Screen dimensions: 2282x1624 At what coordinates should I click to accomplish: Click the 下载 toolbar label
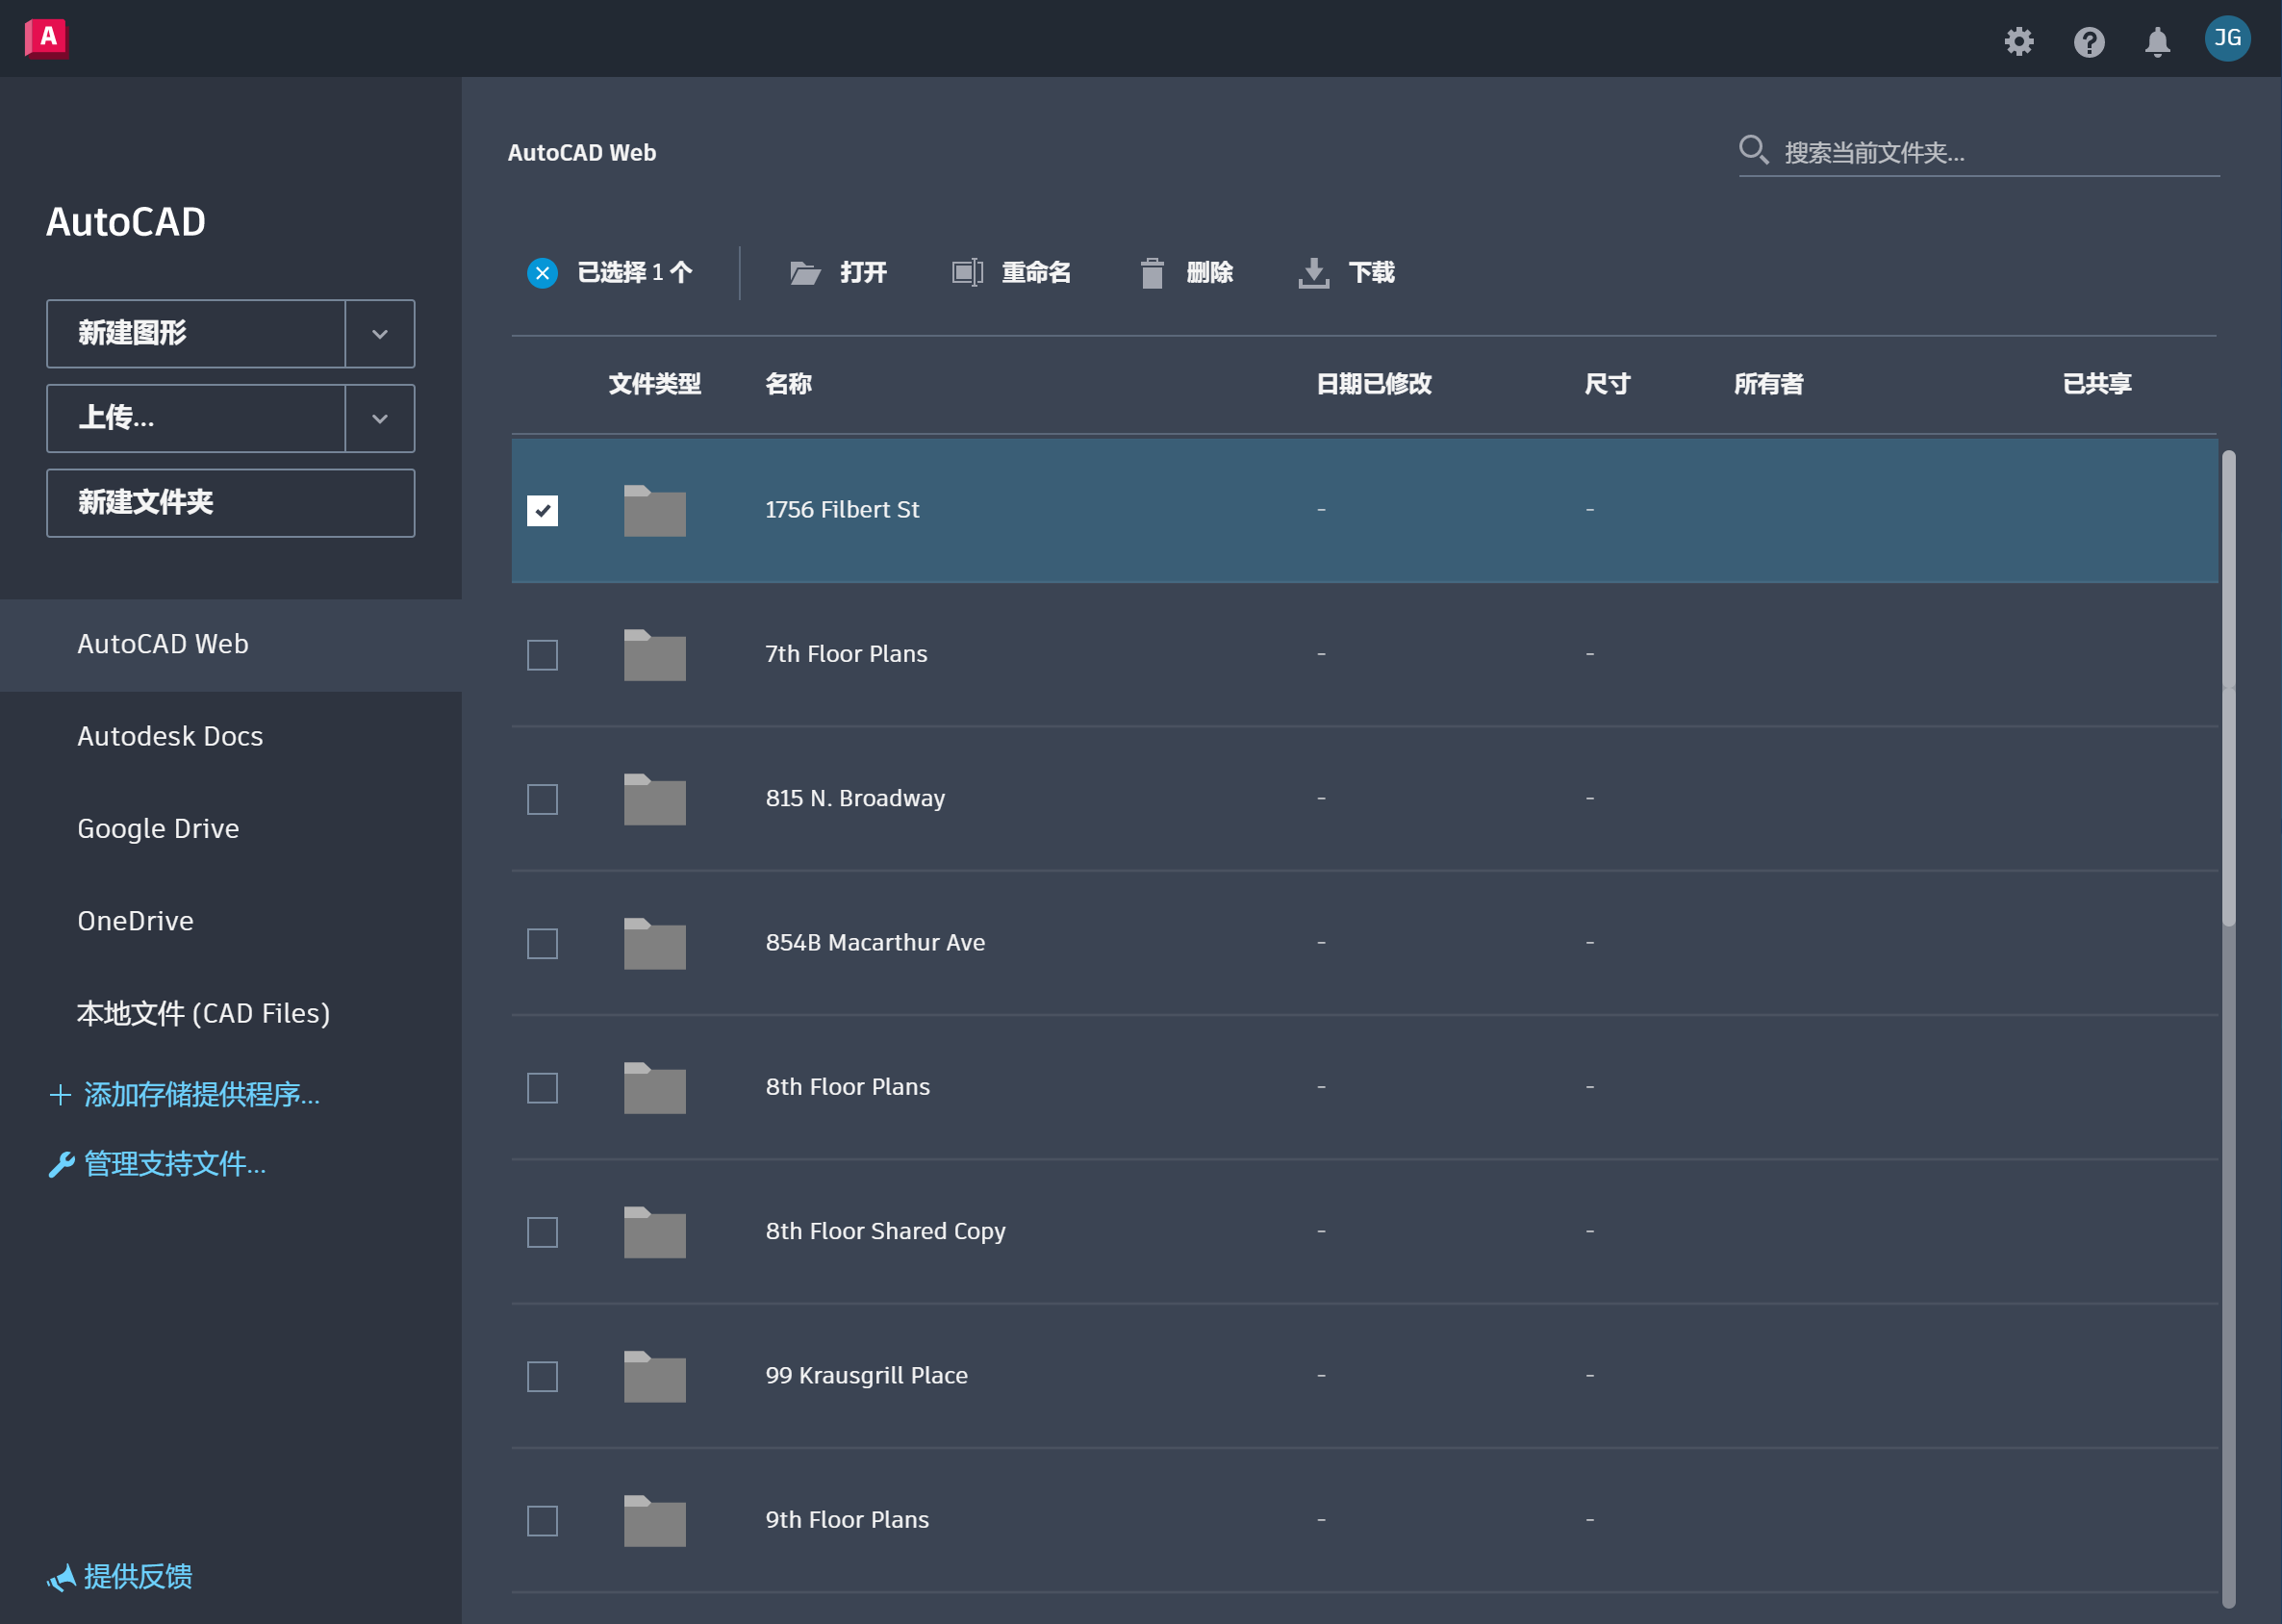[x=1371, y=273]
